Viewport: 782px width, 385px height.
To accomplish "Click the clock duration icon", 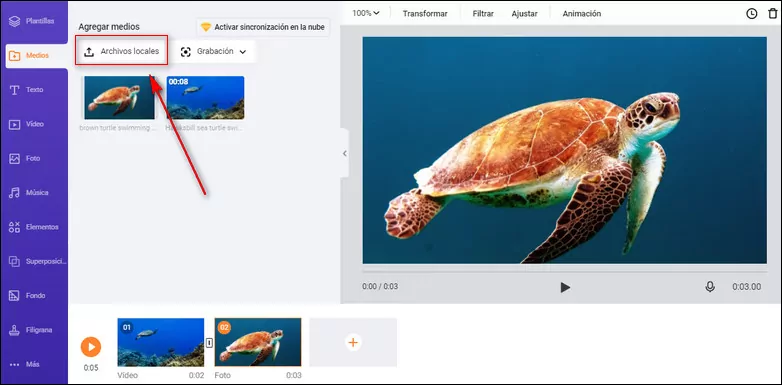I will pos(752,14).
